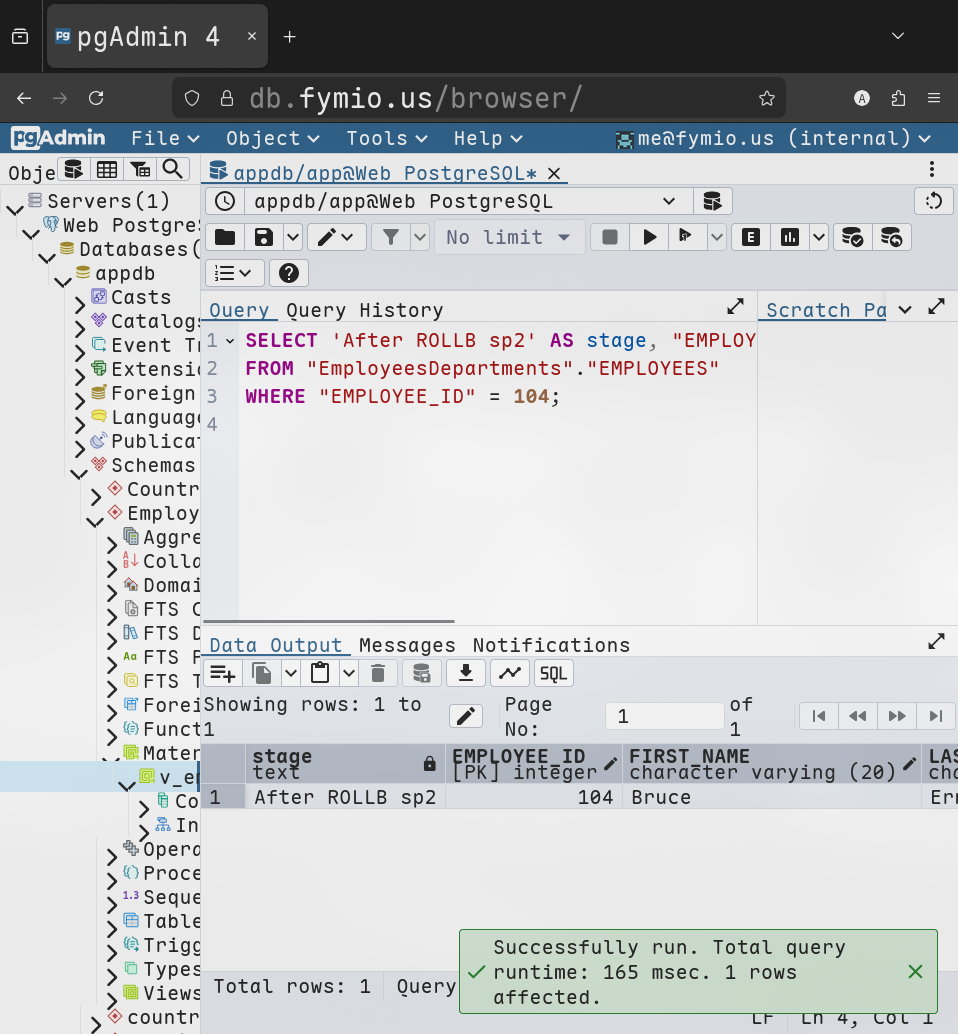Click the Save File disk icon
Screen dimensions: 958x1034
tap(264, 237)
